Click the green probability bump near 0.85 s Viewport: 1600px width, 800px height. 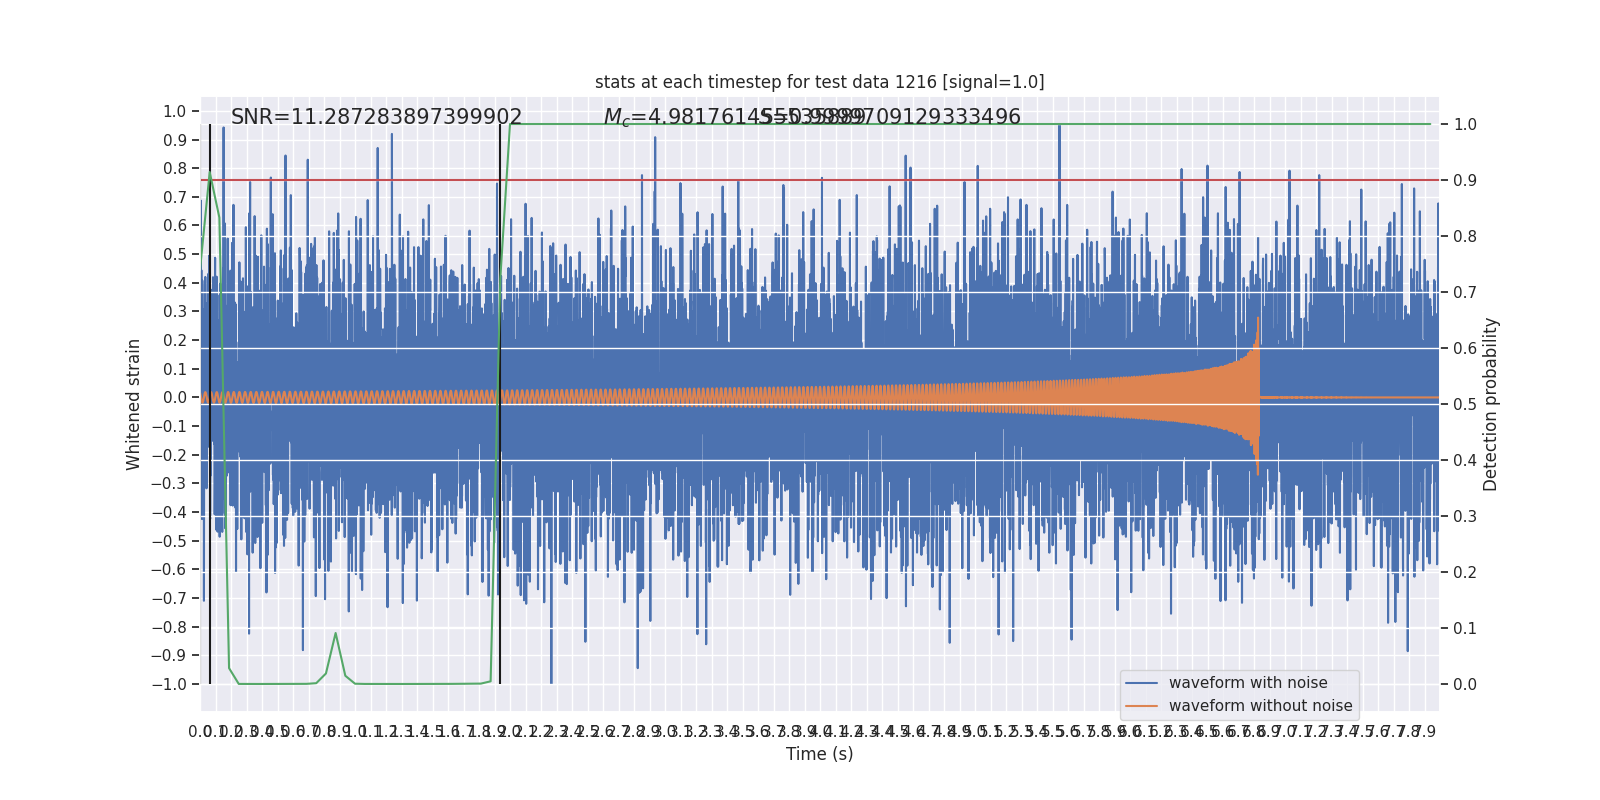(x=335, y=634)
